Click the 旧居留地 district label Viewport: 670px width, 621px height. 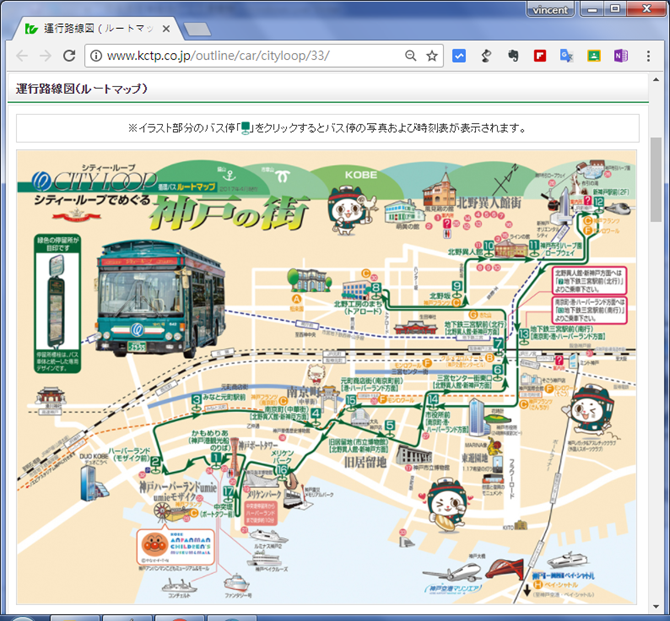tap(365, 462)
